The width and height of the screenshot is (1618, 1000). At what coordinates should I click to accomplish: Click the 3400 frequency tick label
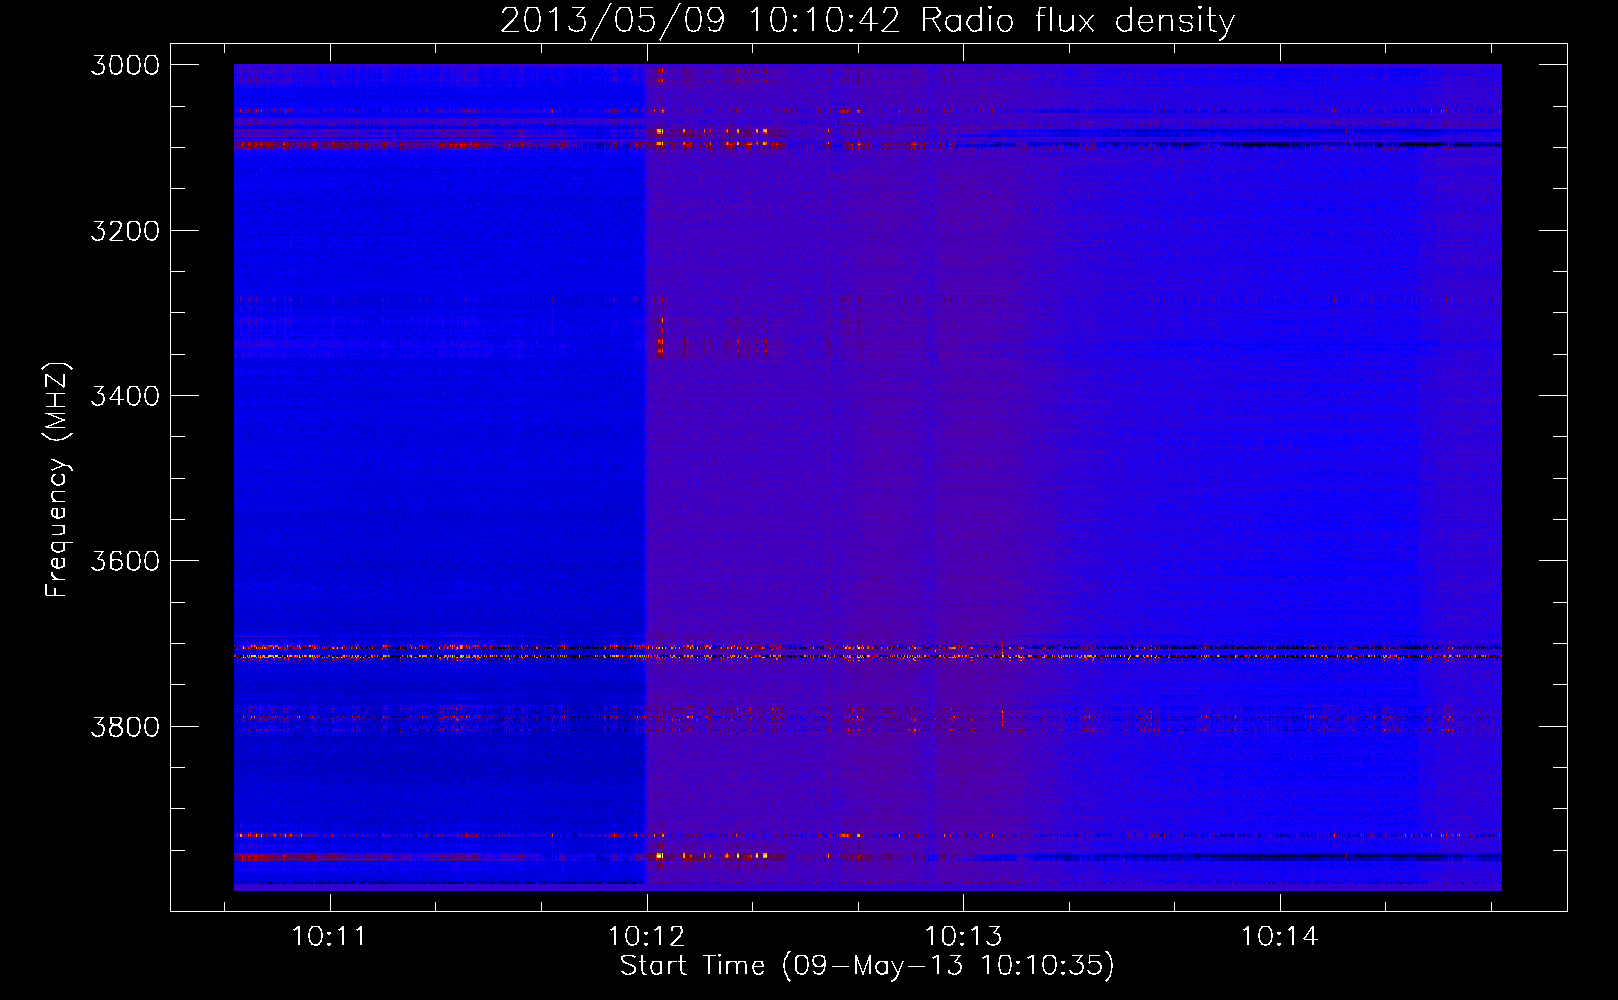click(x=125, y=396)
